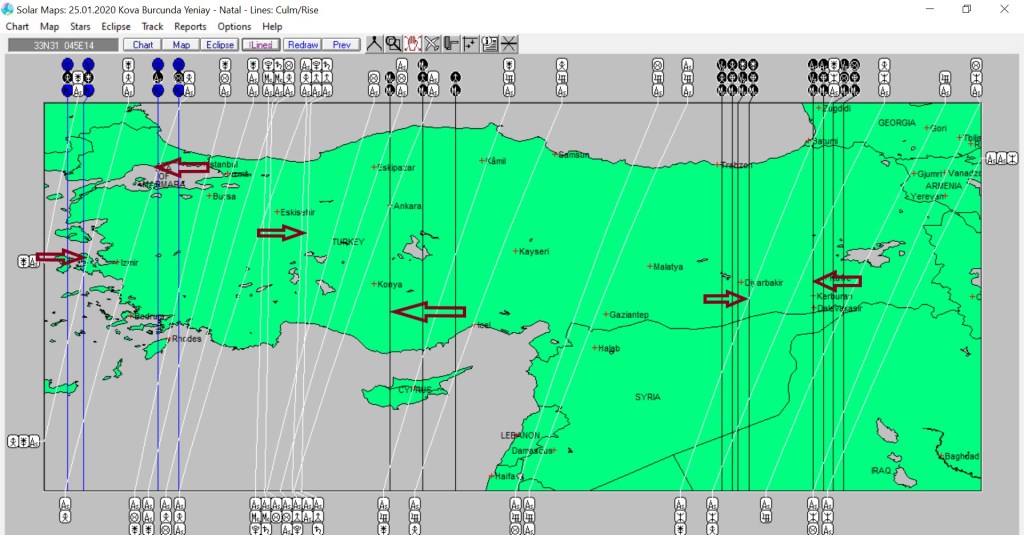Activate the magnifier zoom tool
This screenshot has width=1024, height=535.
(394, 44)
